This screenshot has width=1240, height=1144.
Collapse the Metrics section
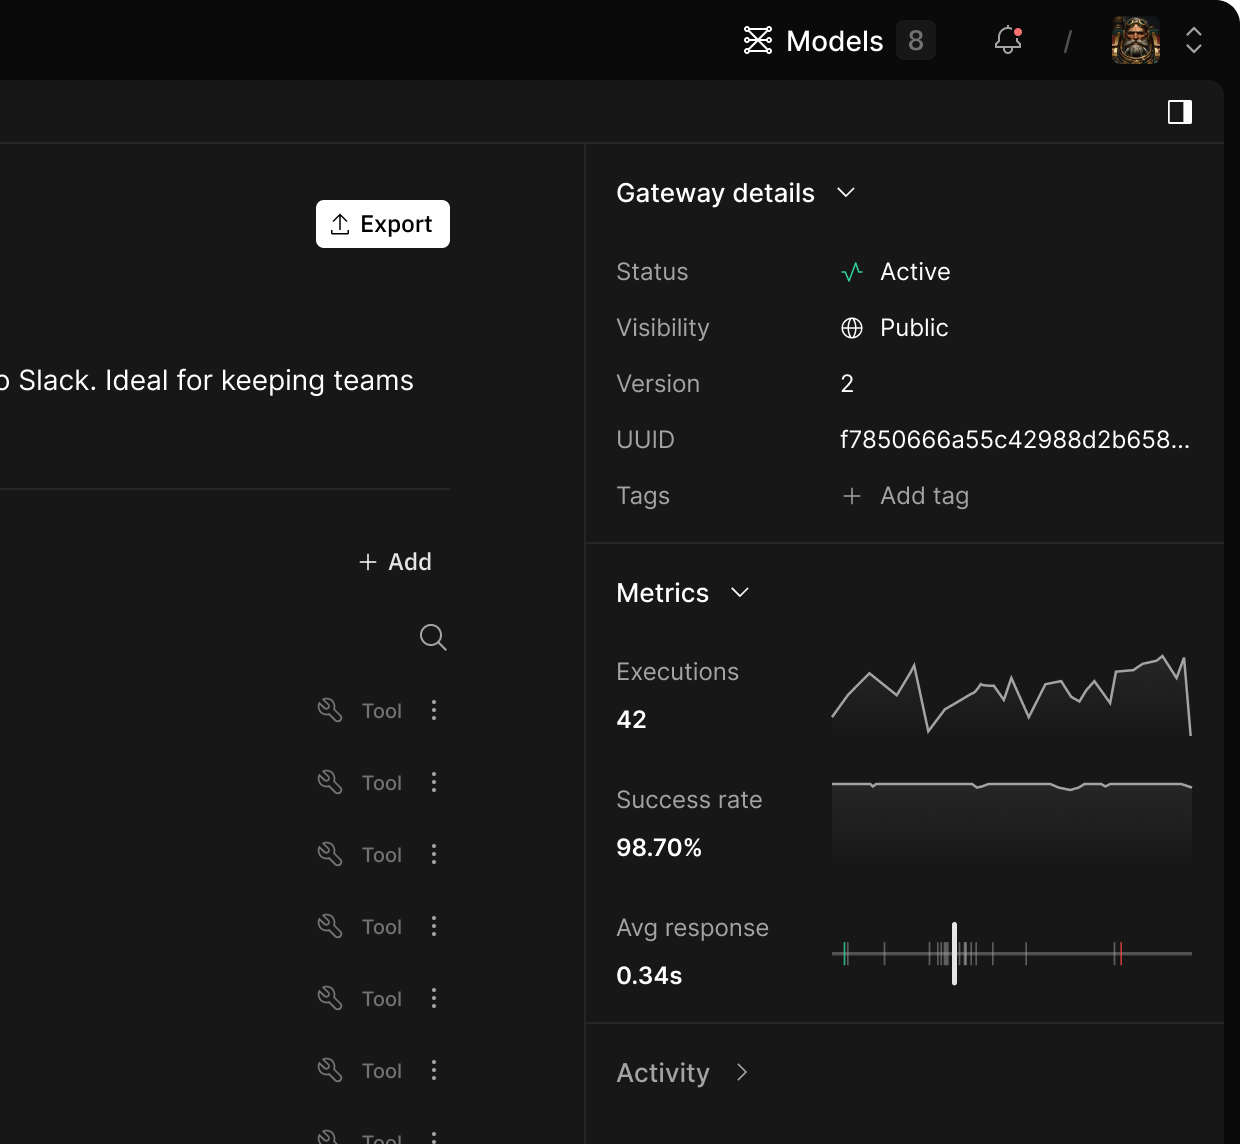[x=740, y=593]
